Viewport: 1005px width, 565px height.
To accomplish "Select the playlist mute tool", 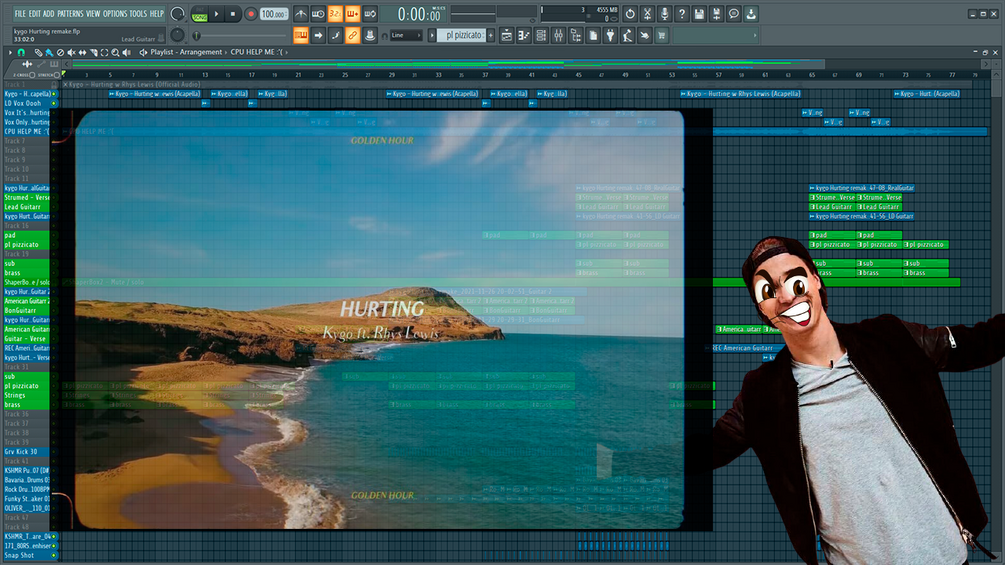I will (71, 53).
